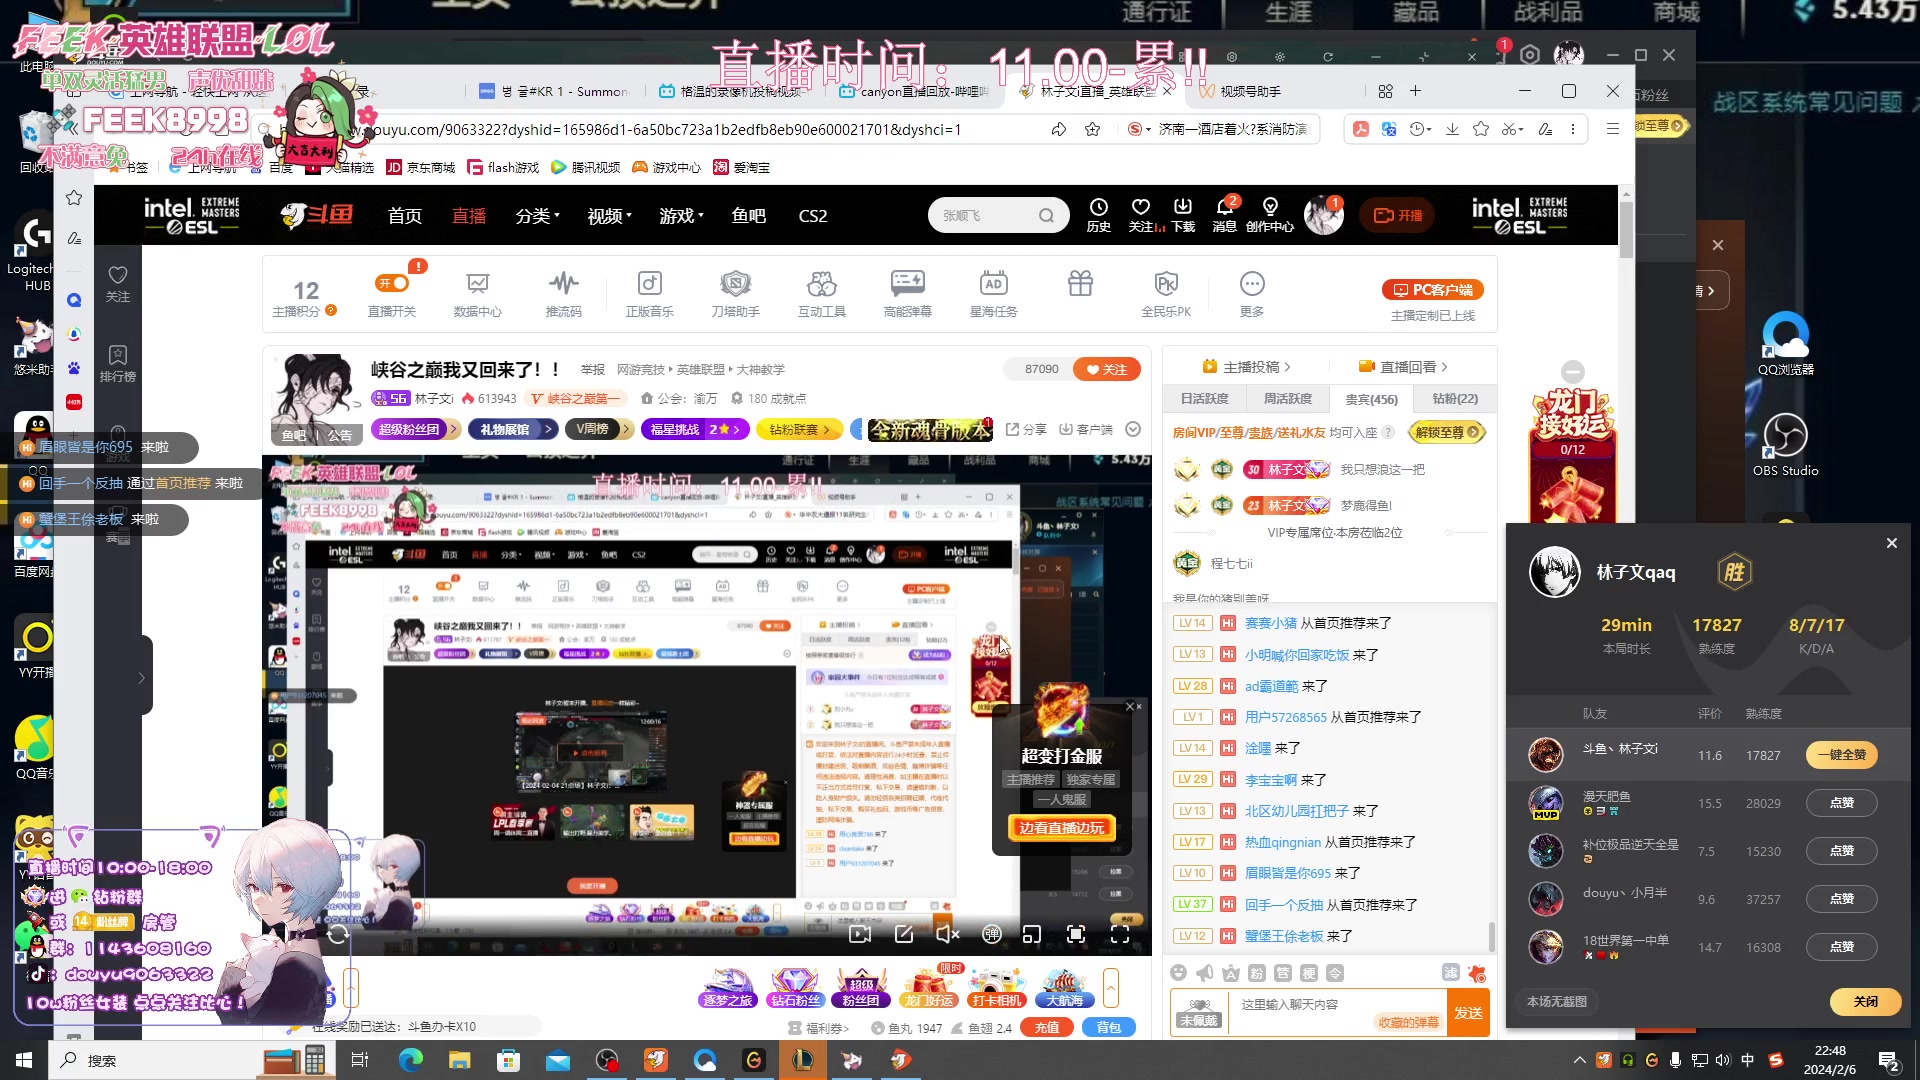Like douyu丶小月半 with 点赞 button
1920x1080 pixels.
(1841, 899)
